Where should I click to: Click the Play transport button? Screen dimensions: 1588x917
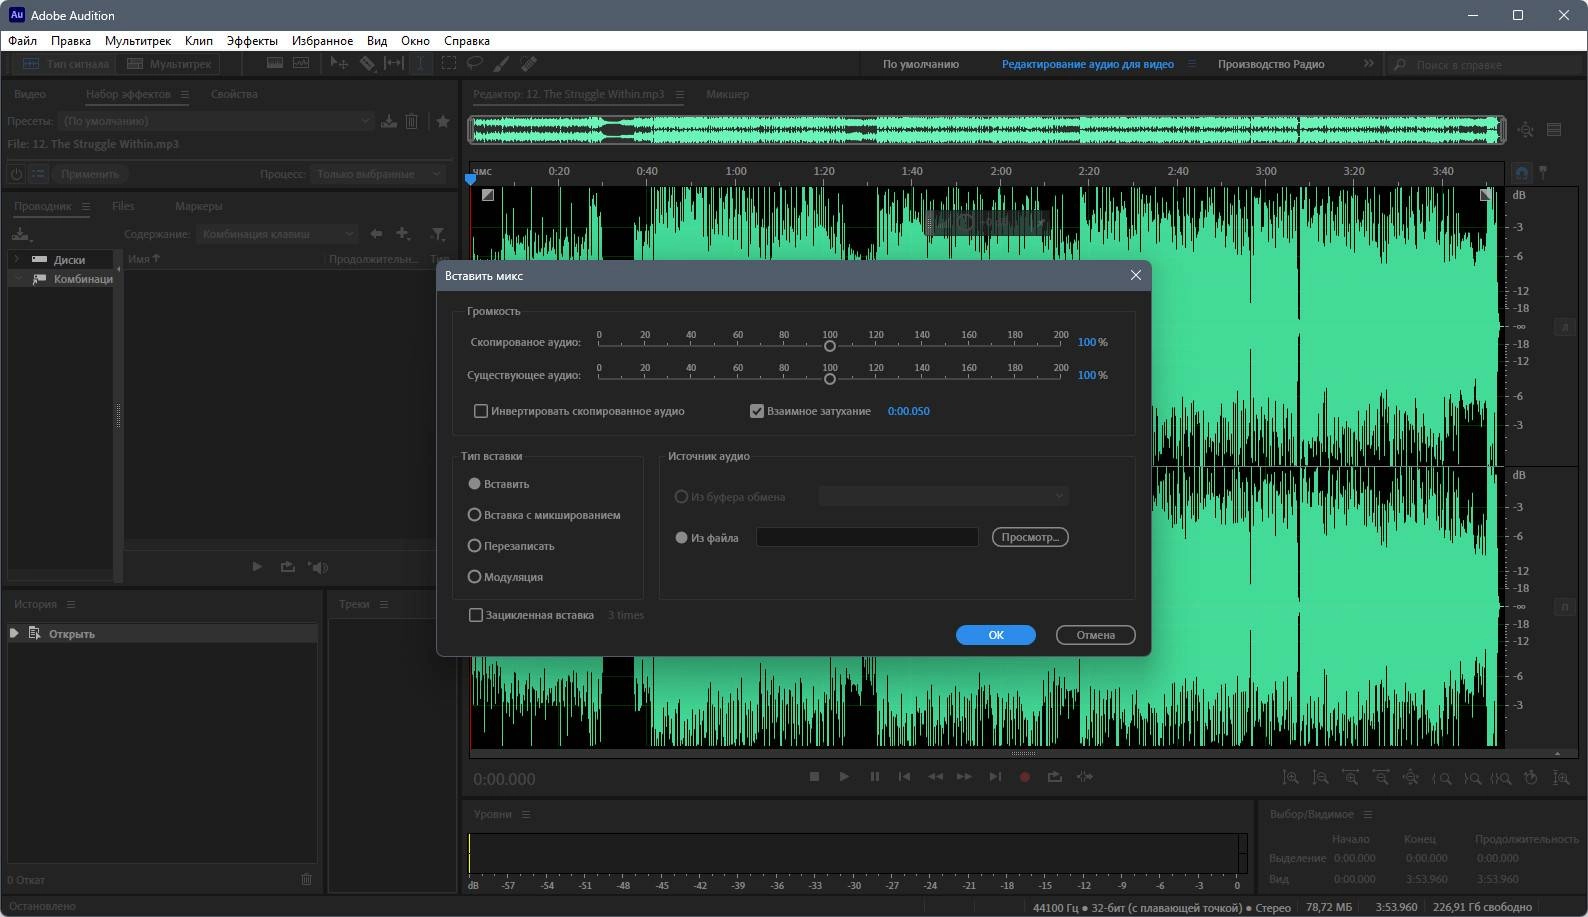(844, 777)
